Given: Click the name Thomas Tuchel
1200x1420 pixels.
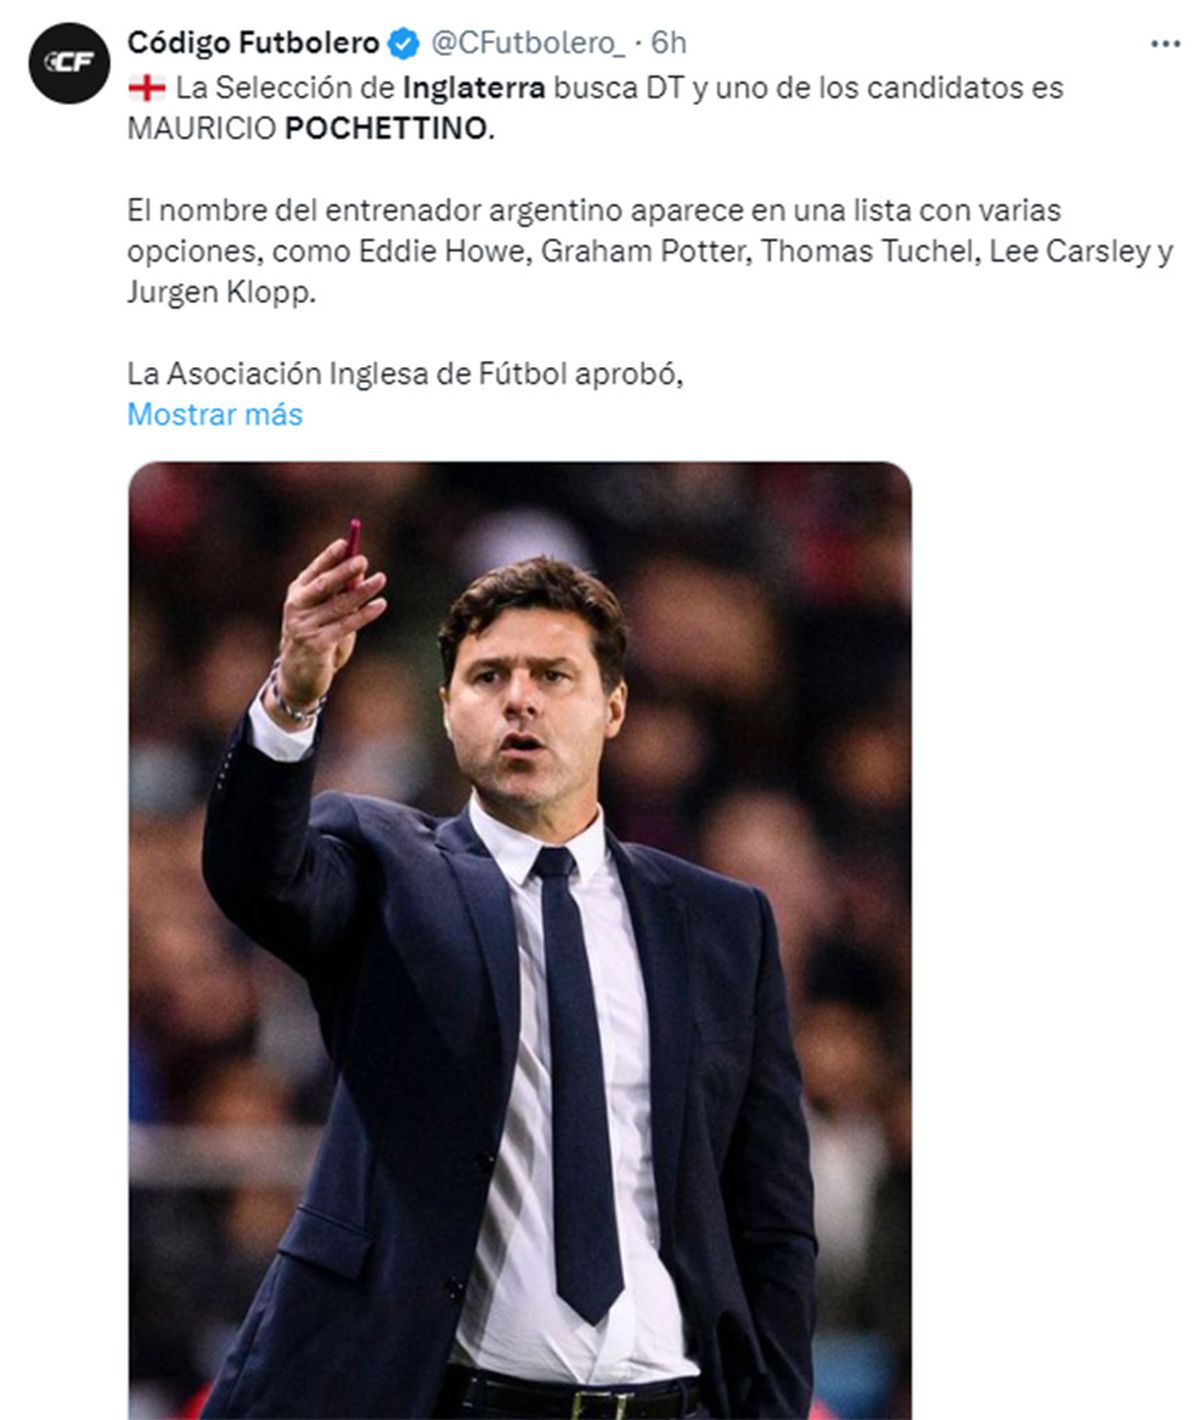Looking at the screenshot, I should [x=868, y=251].
